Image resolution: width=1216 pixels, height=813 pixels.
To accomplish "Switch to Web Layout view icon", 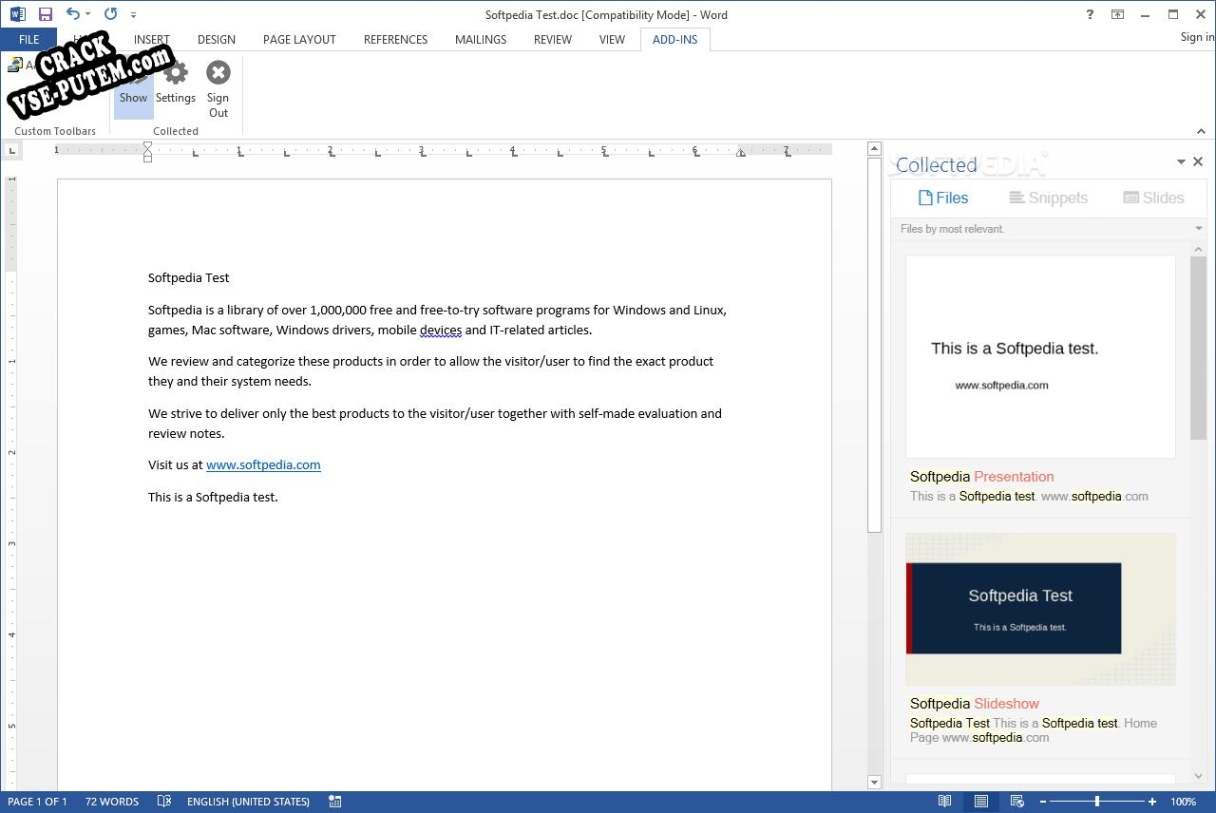I will point(1017,802).
